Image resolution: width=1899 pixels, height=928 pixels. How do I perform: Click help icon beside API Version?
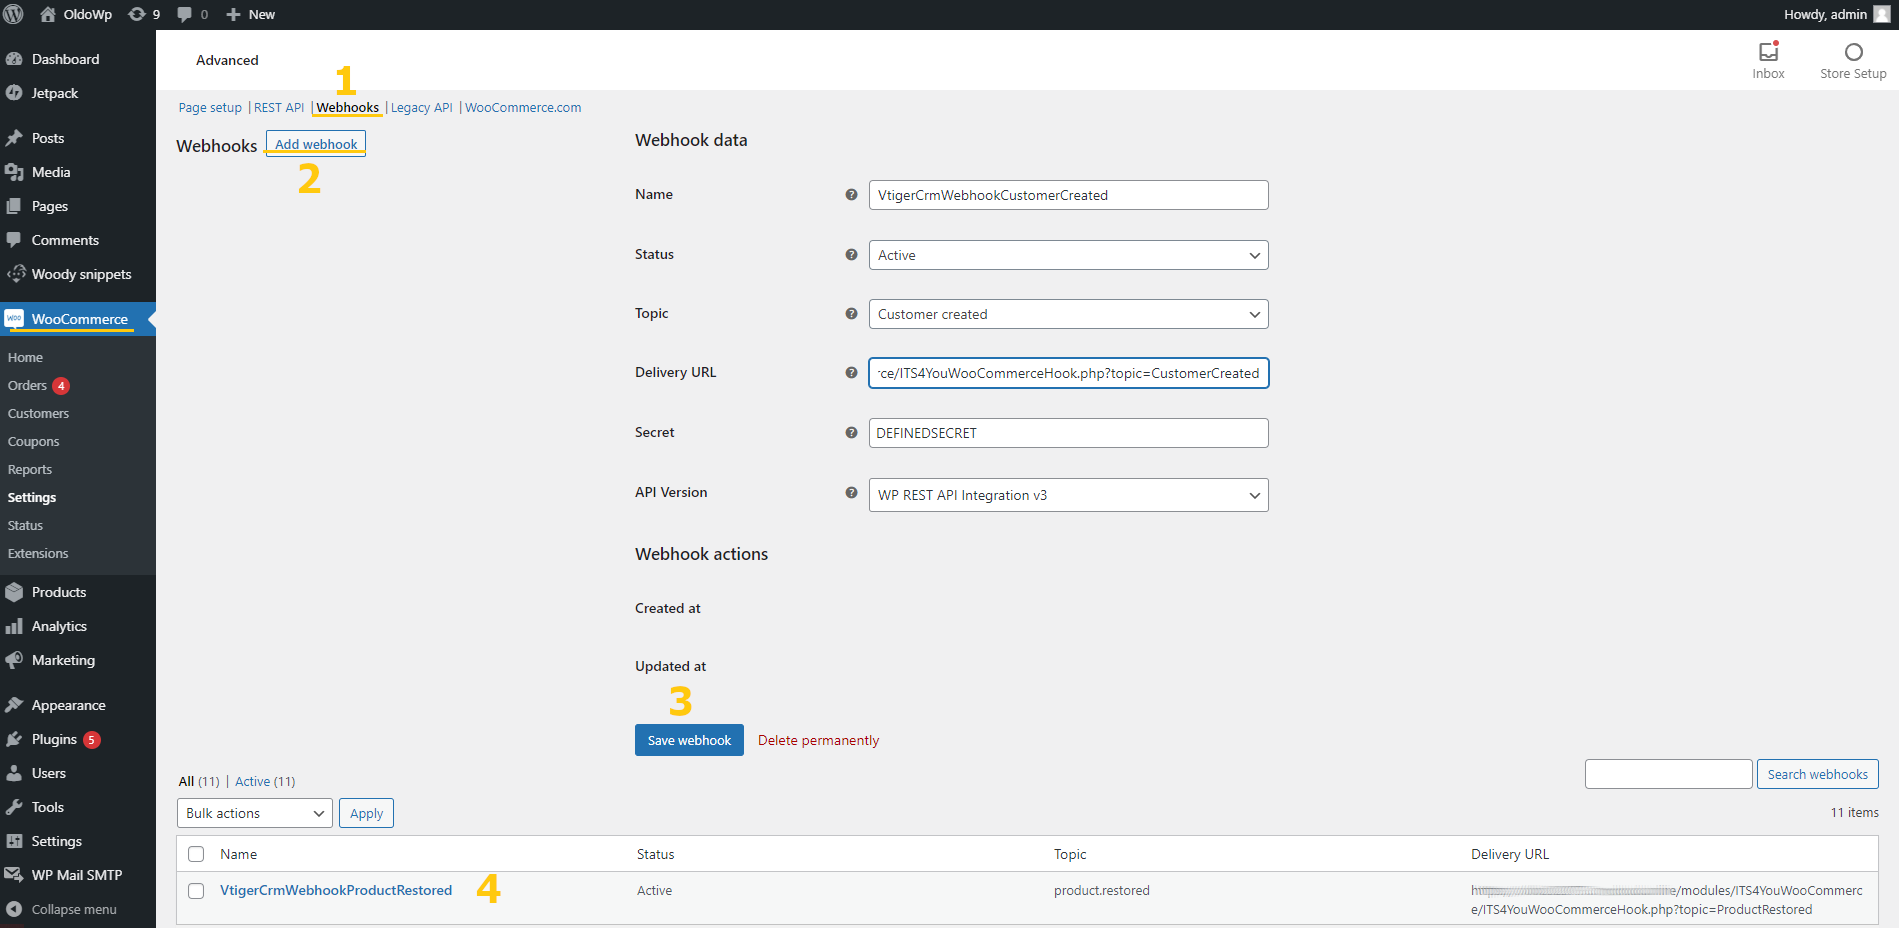click(851, 493)
